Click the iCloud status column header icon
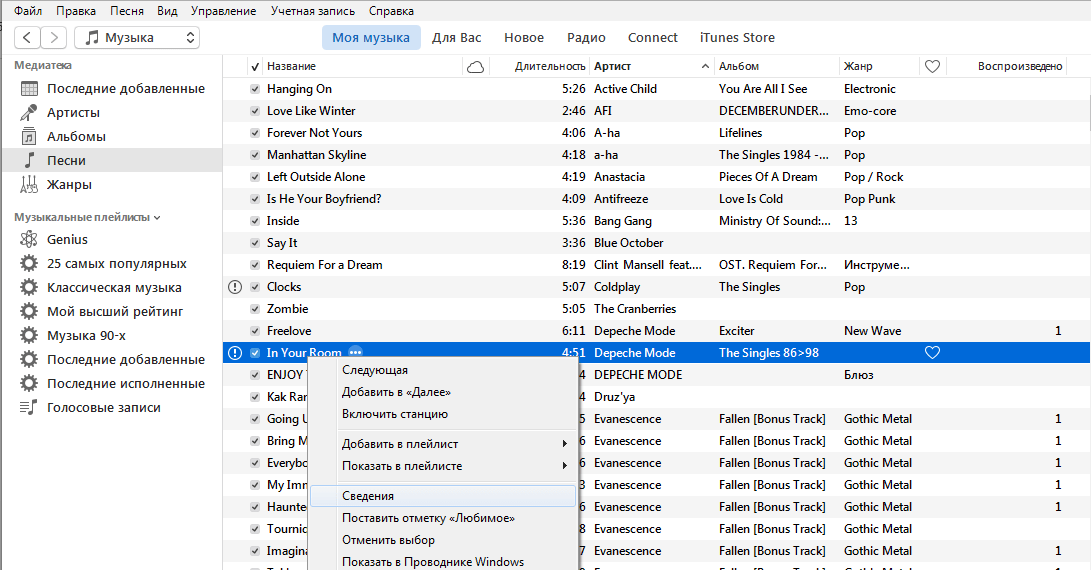Image resolution: width=1091 pixels, height=570 pixels. (x=475, y=67)
